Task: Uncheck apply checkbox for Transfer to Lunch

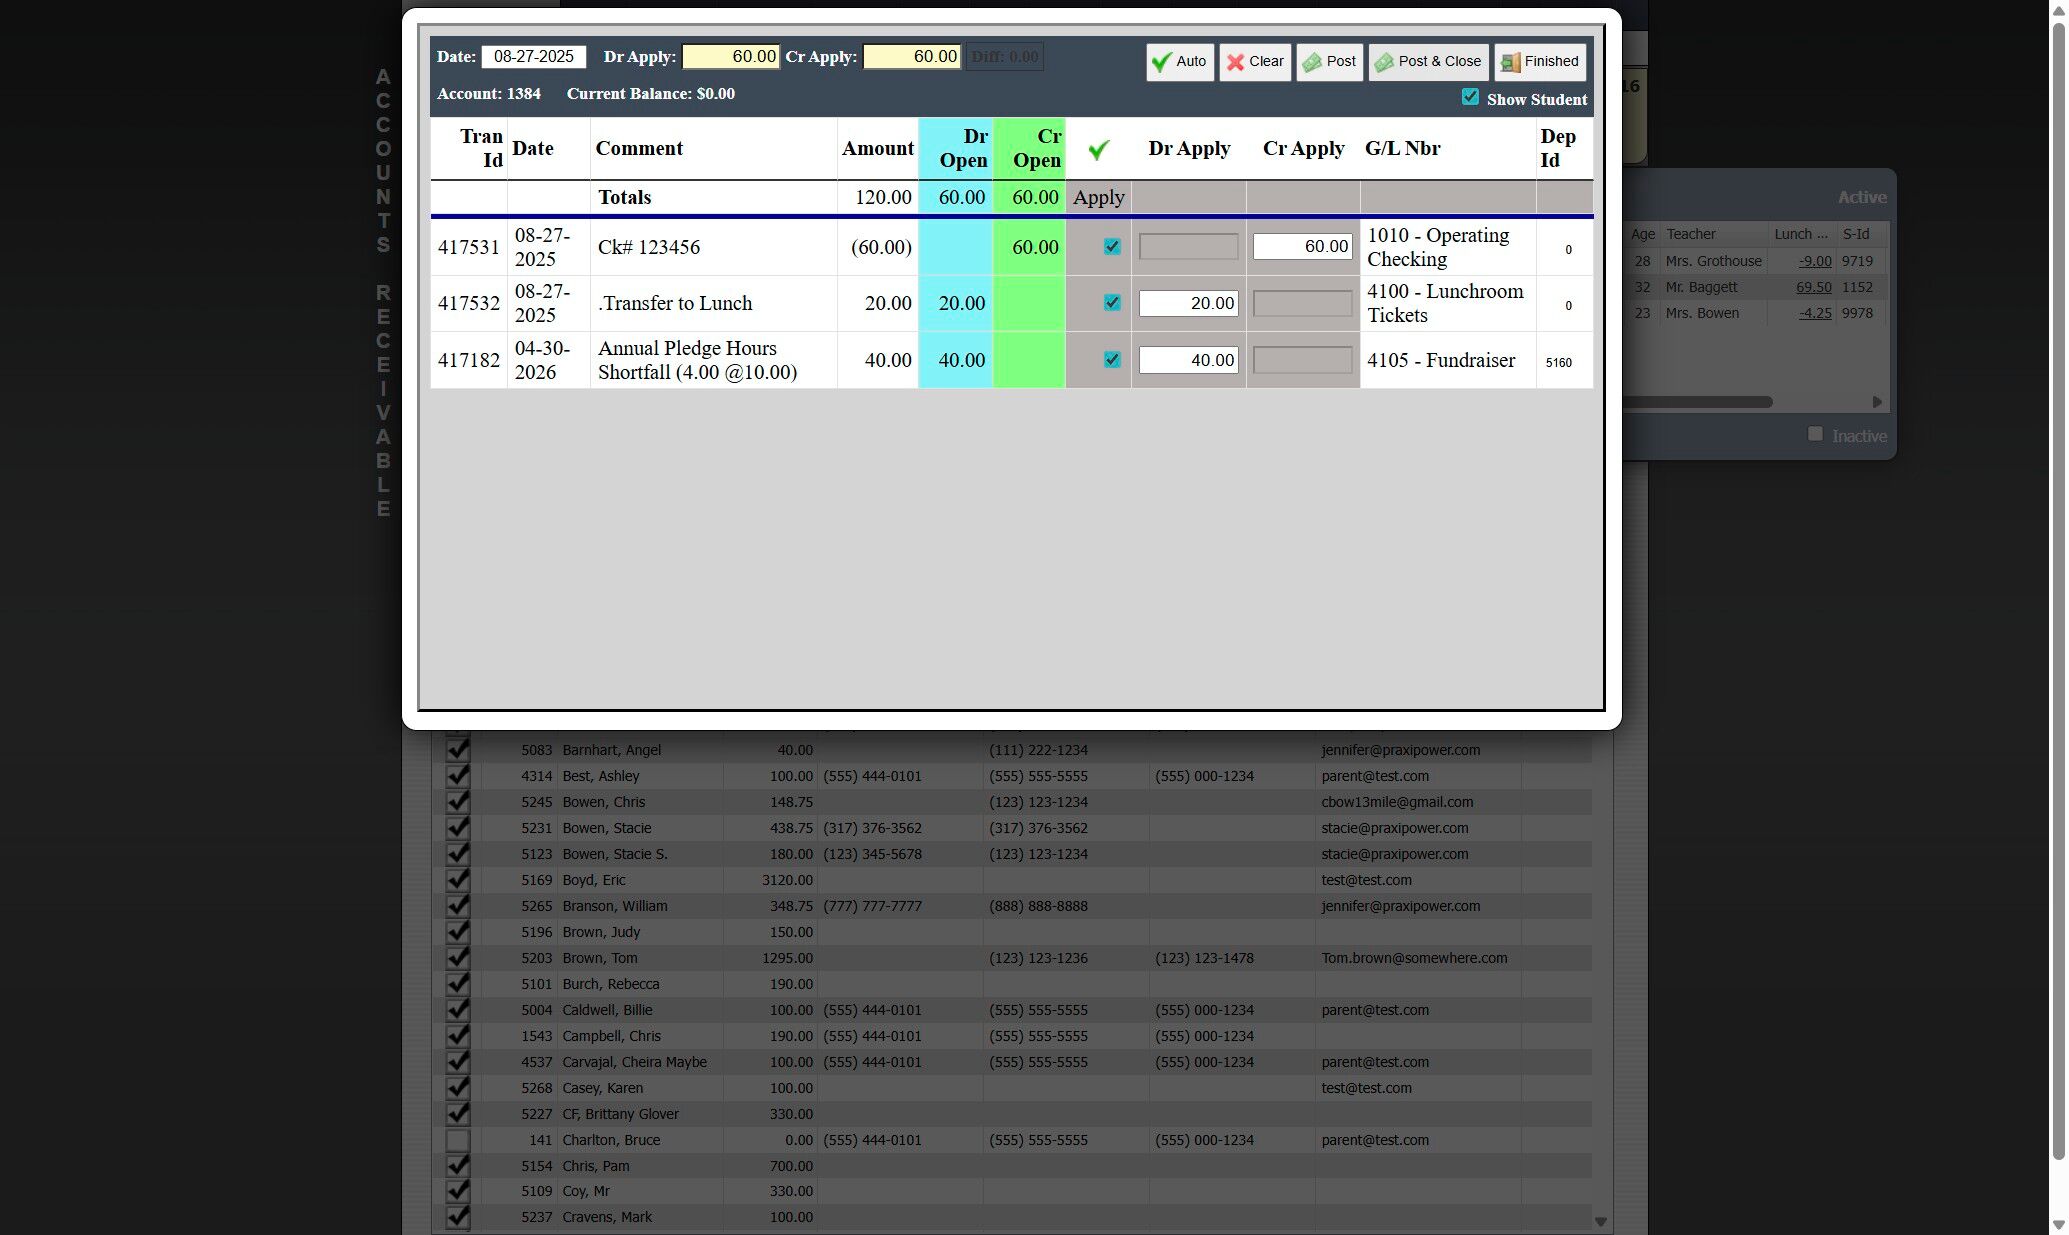Action: [x=1111, y=303]
